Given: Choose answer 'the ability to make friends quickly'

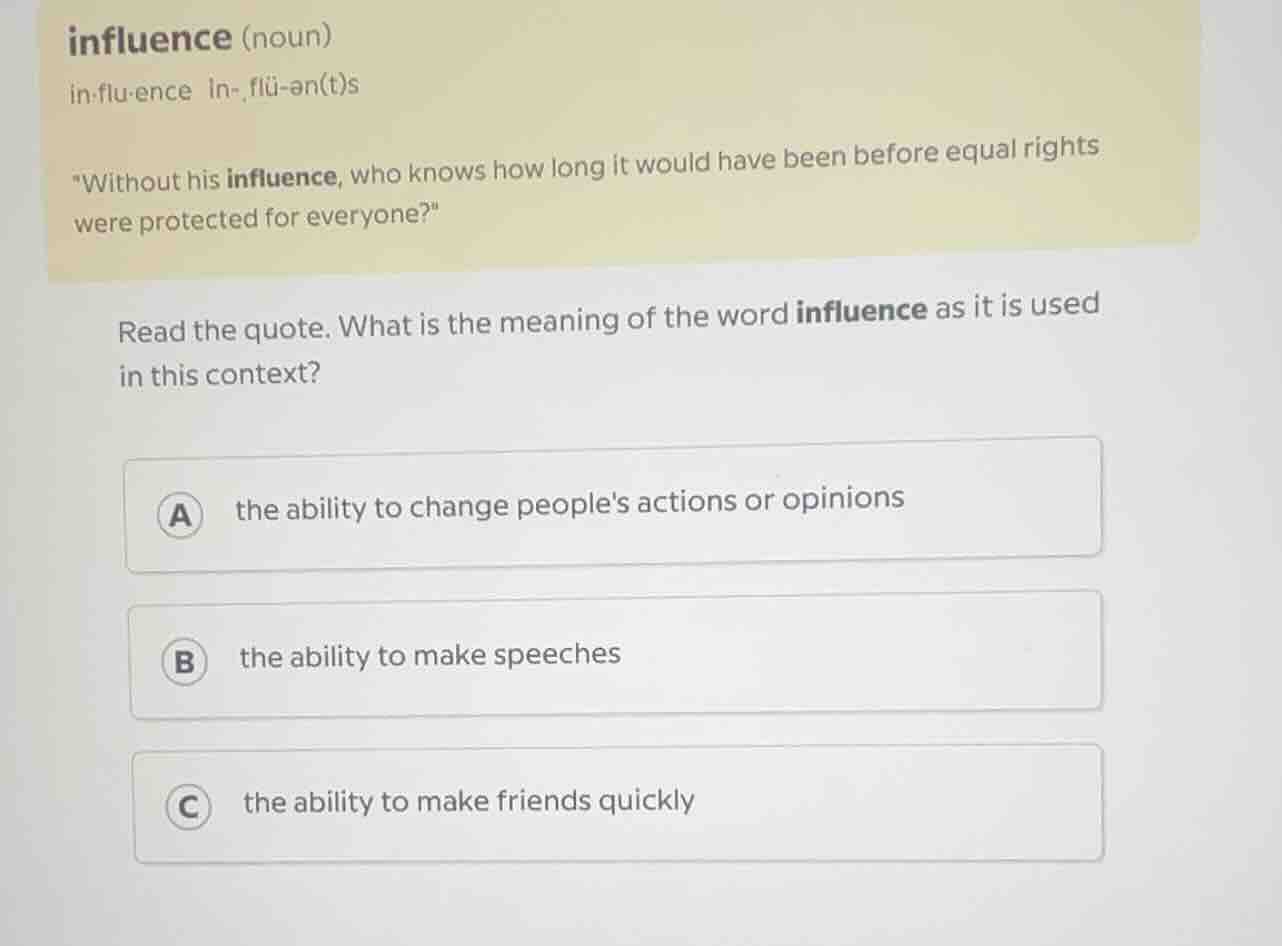Looking at the screenshot, I should 469,800.
